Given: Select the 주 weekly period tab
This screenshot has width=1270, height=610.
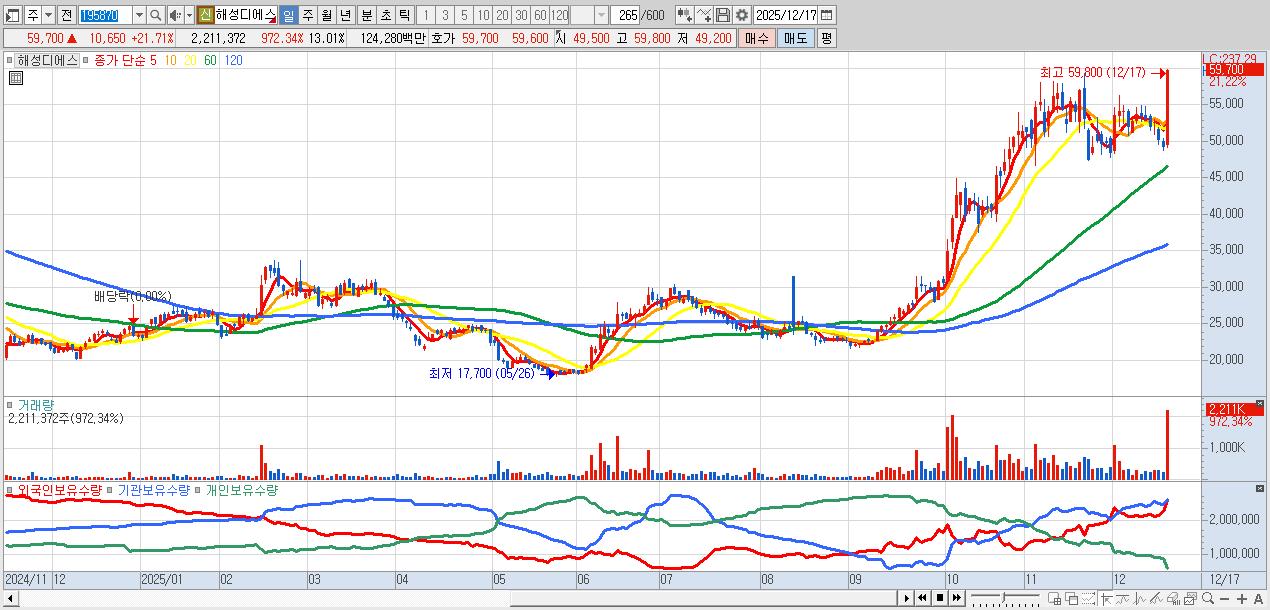Looking at the screenshot, I should click(x=308, y=15).
